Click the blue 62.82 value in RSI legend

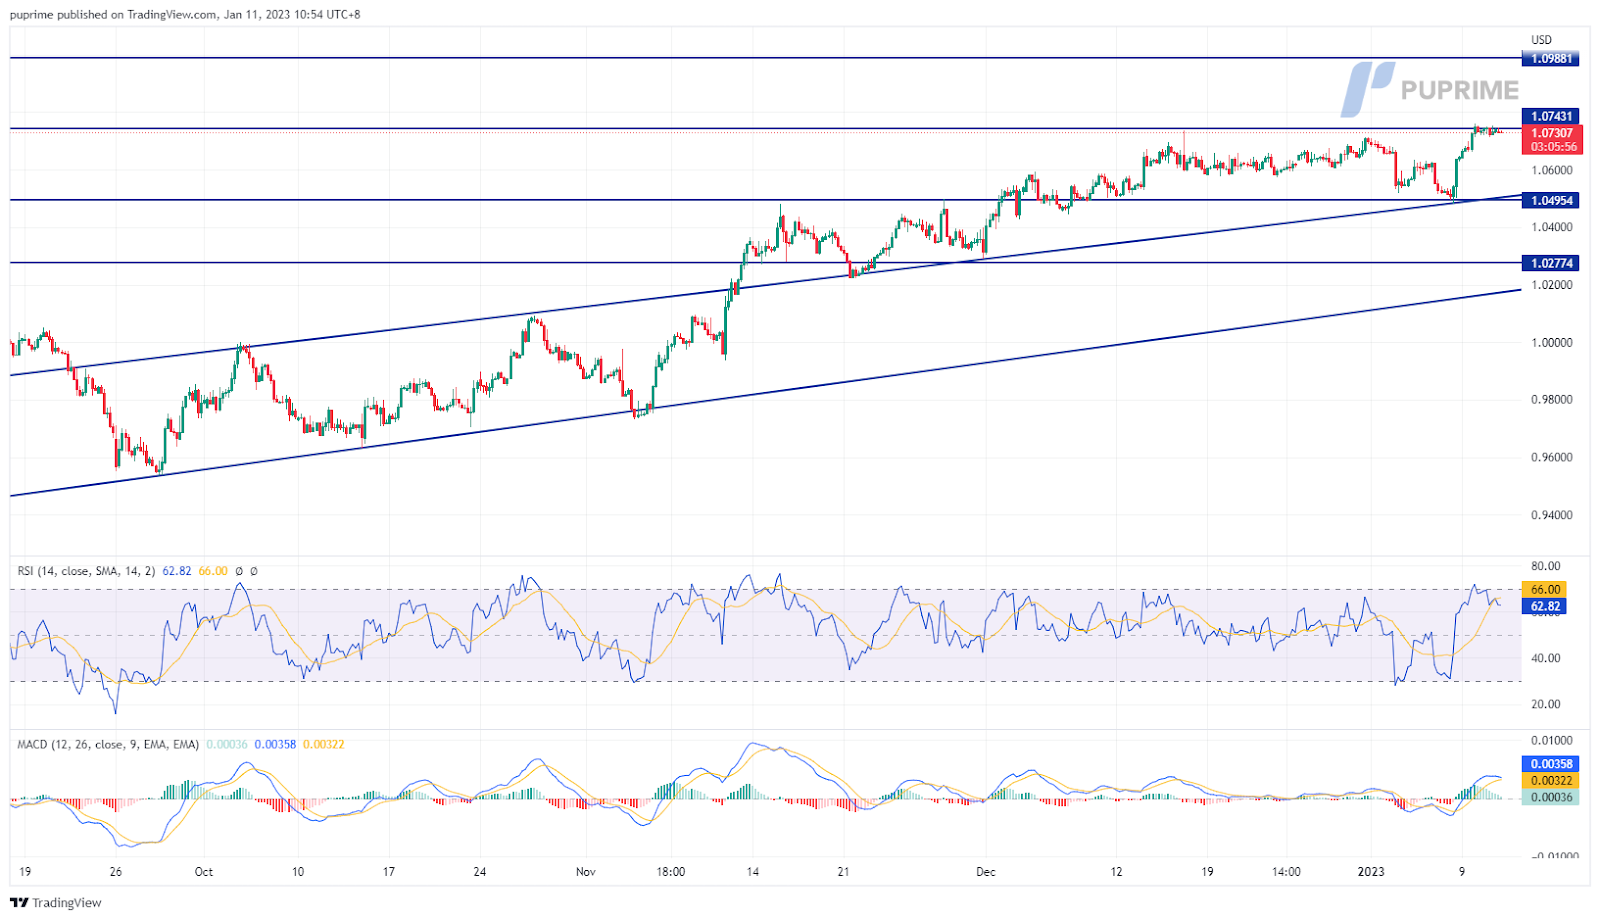[x=176, y=571]
